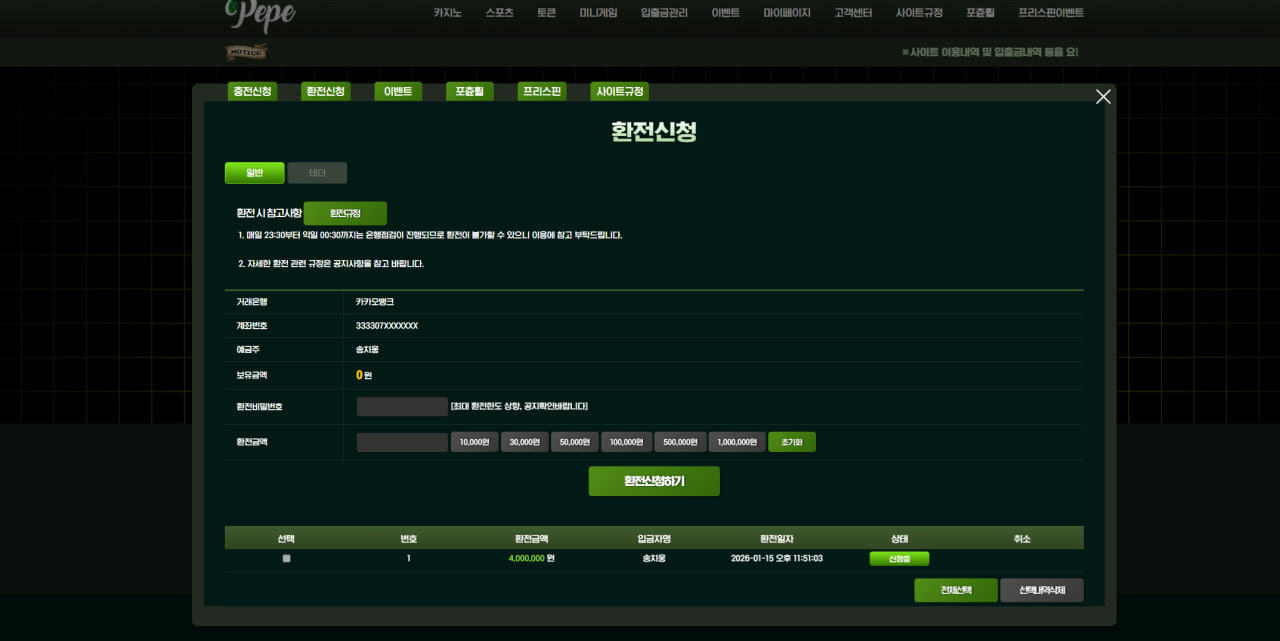Click the Pepe site logo
Viewport: 1280px width, 641px height.
[260, 14]
